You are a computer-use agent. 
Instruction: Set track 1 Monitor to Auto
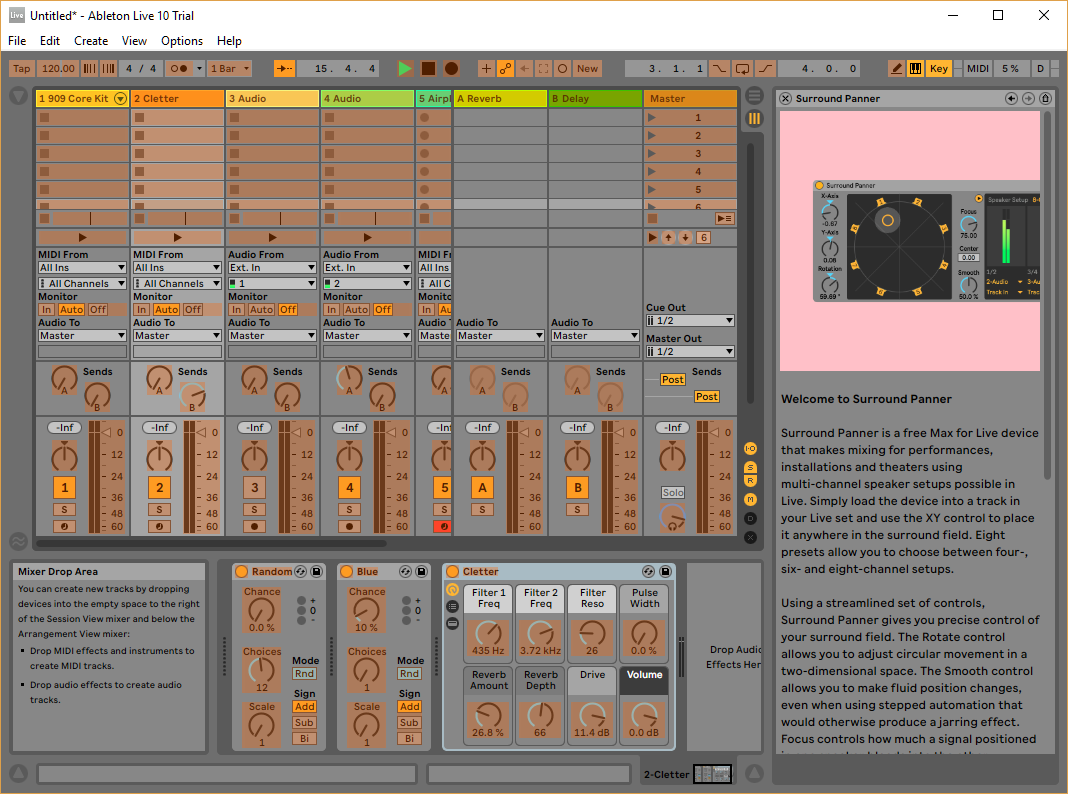[x=72, y=310]
